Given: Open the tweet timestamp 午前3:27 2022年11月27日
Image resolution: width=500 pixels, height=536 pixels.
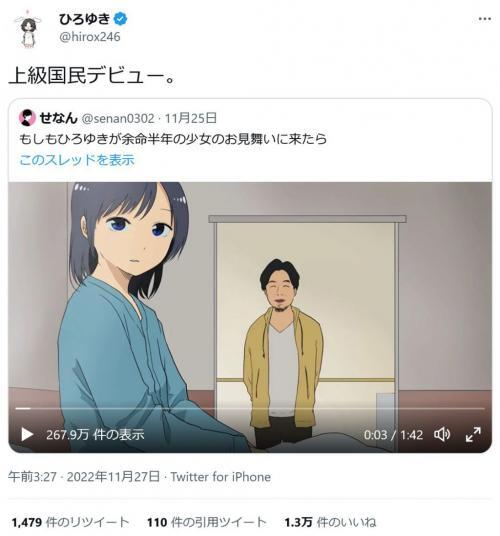Looking at the screenshot, I should [84, 477].
